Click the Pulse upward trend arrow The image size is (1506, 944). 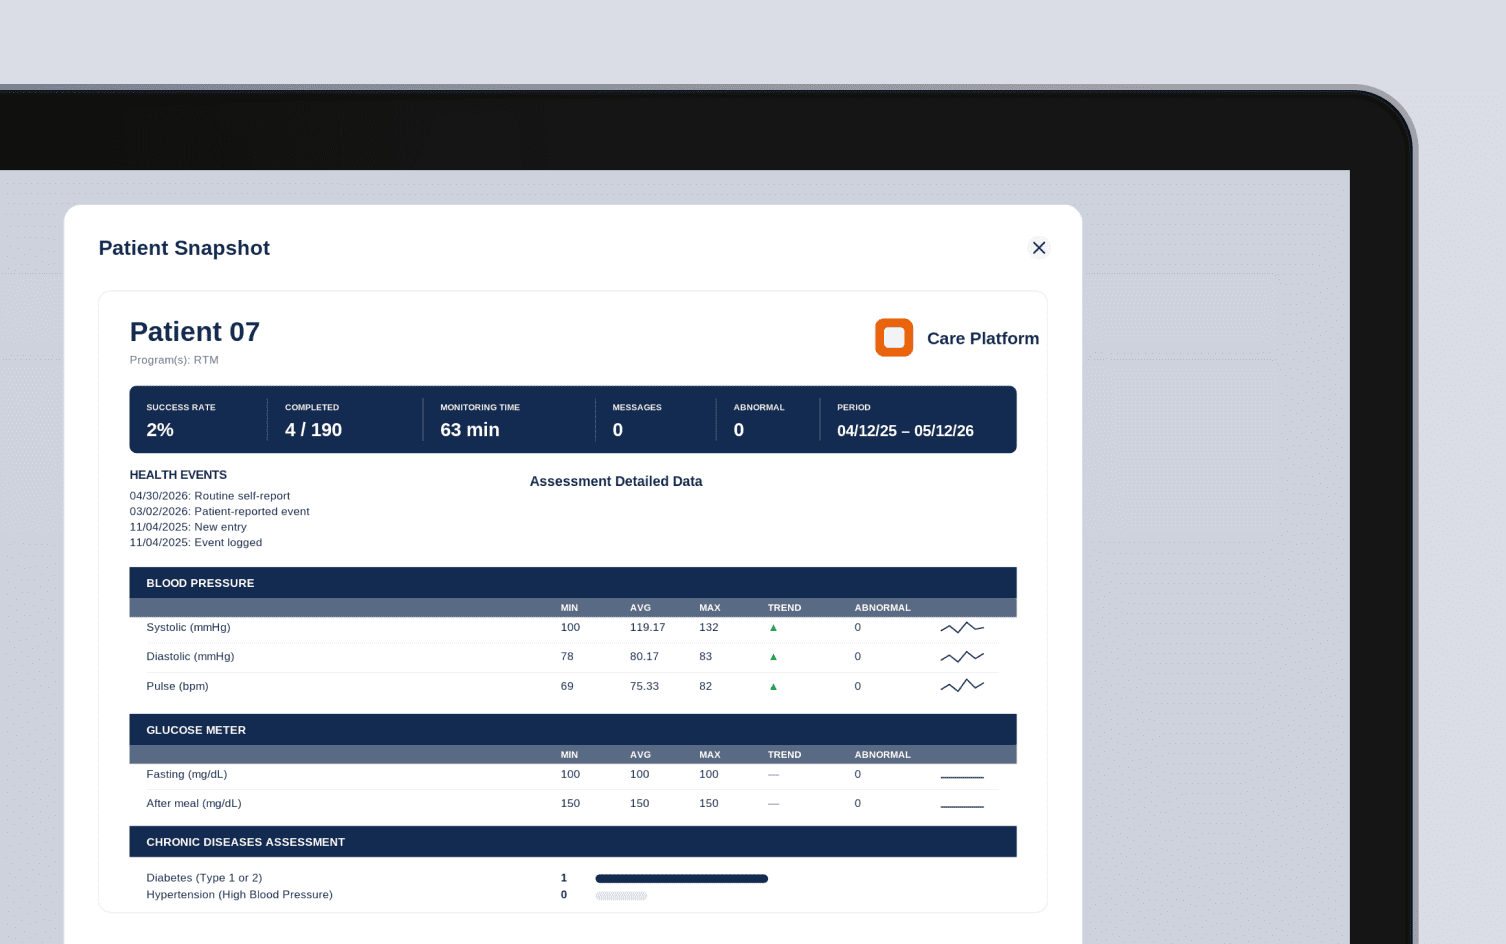pyautogui.click(x=773, y=687)
